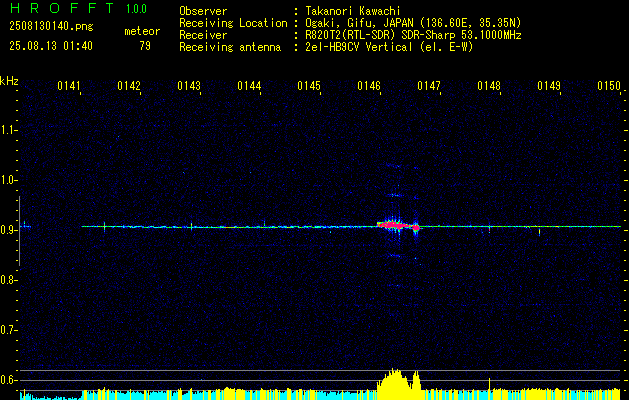The width and height of the screenshot is (629, 400).
Task: Click the 1.0 kHz axis label
Action: [x=7, y=180]
